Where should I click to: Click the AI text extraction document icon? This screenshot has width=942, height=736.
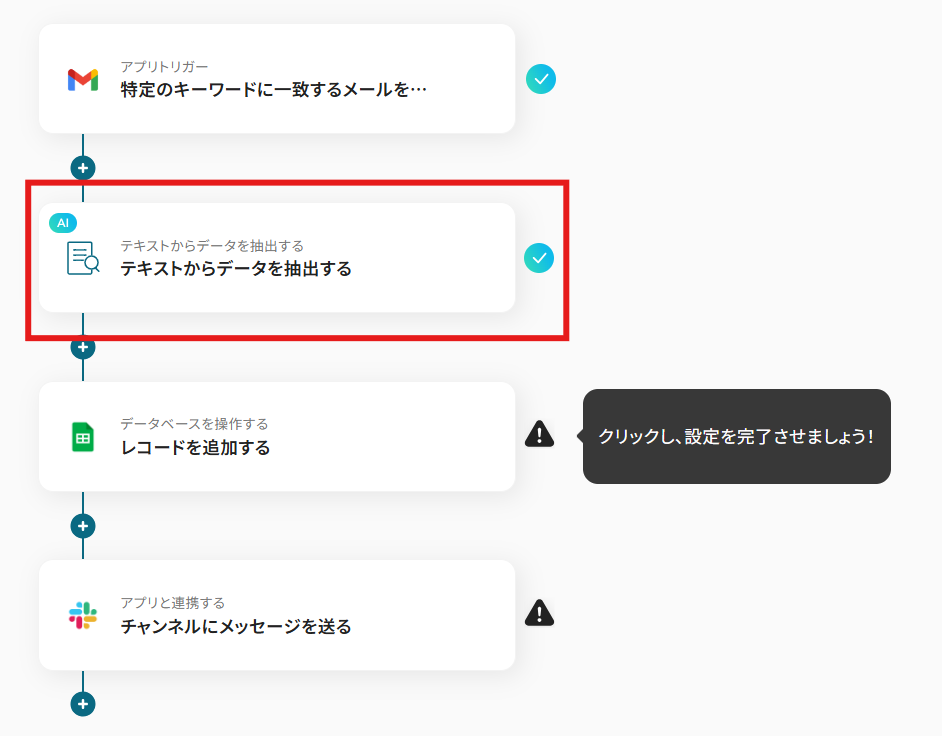click(83, 258)
